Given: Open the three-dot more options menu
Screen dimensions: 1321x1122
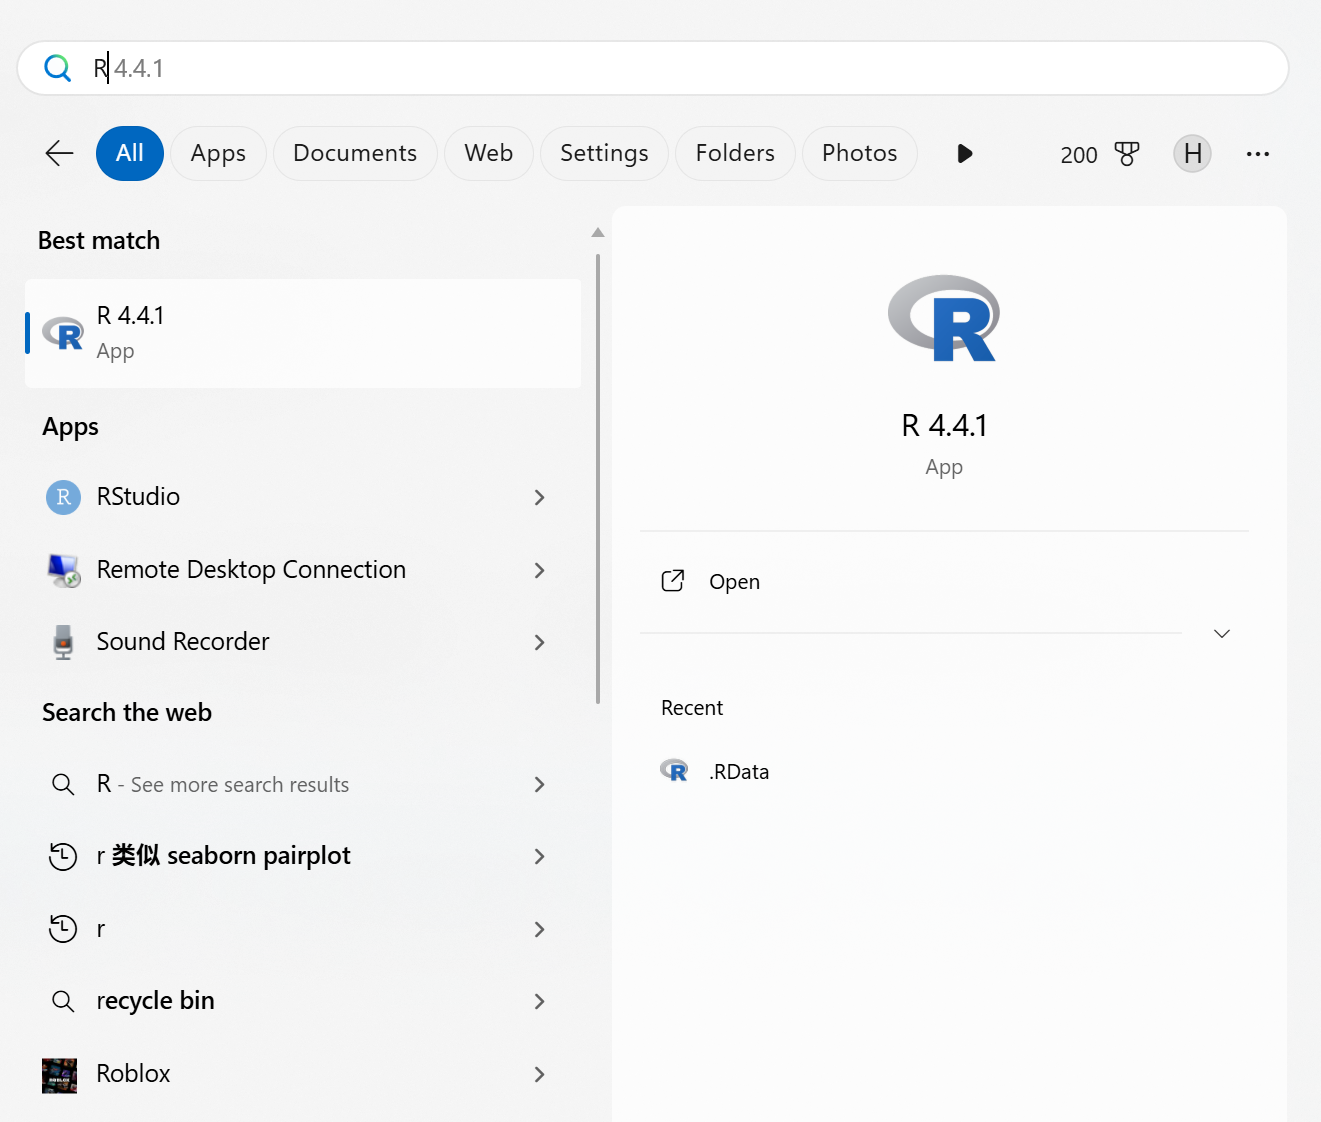Looking at the screenshot, I should [x=1258, y=154].
